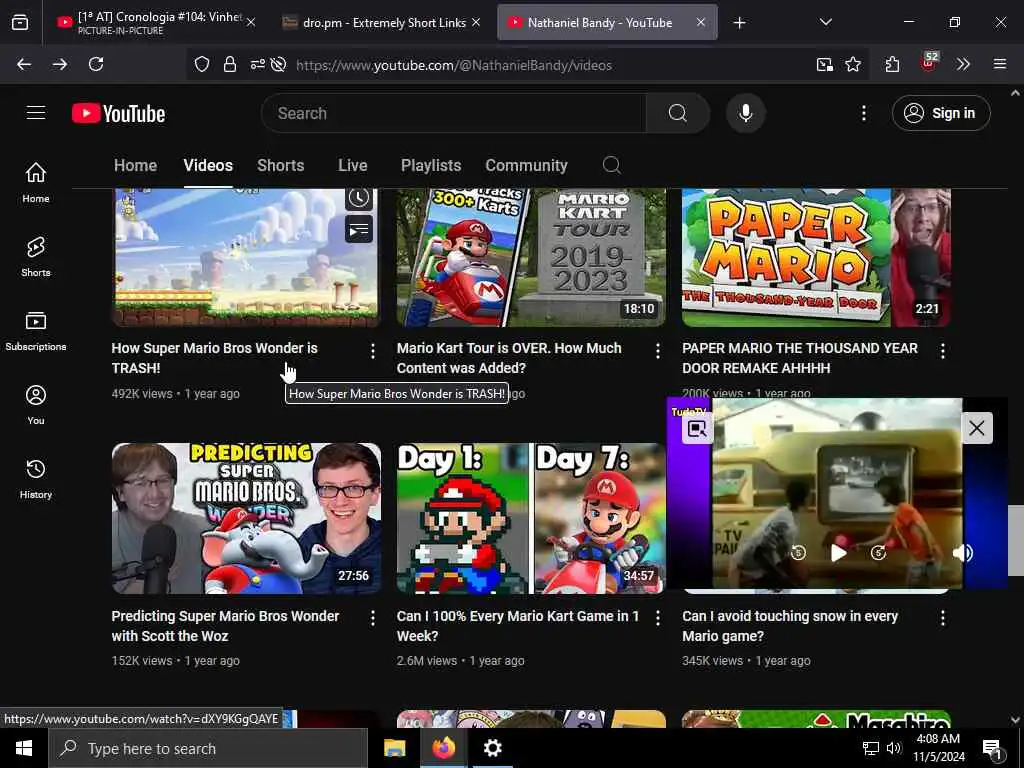
Task: Go forward in Firefox history
Action: pos(59,64)
